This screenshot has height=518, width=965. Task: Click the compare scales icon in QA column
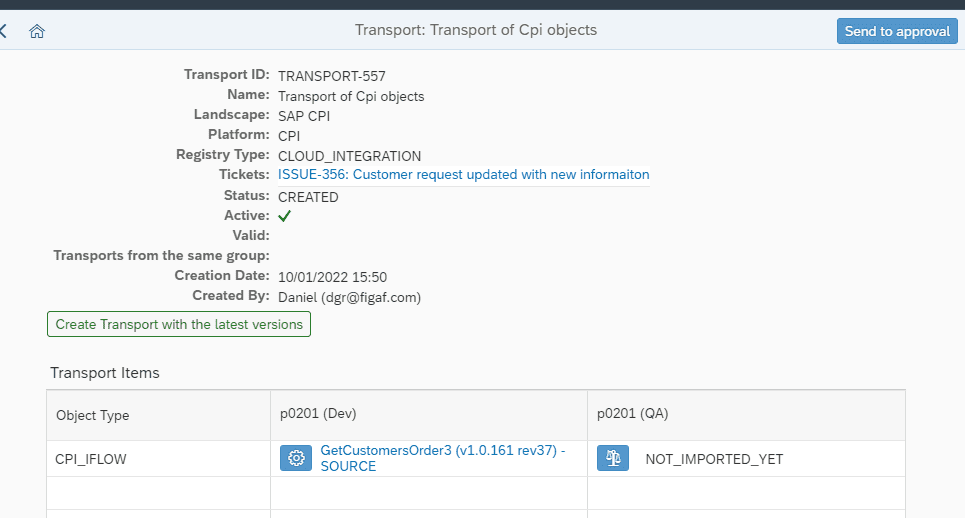tap(613, 458)
